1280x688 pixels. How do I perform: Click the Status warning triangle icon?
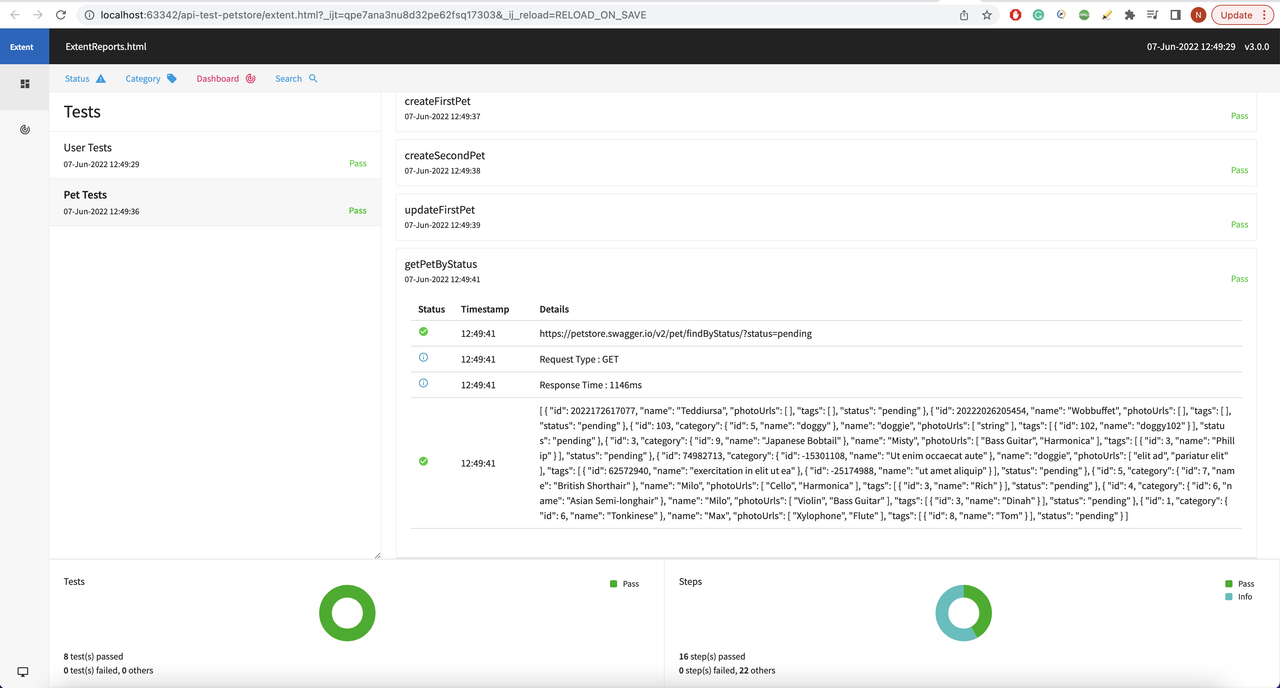click(100, 78)
